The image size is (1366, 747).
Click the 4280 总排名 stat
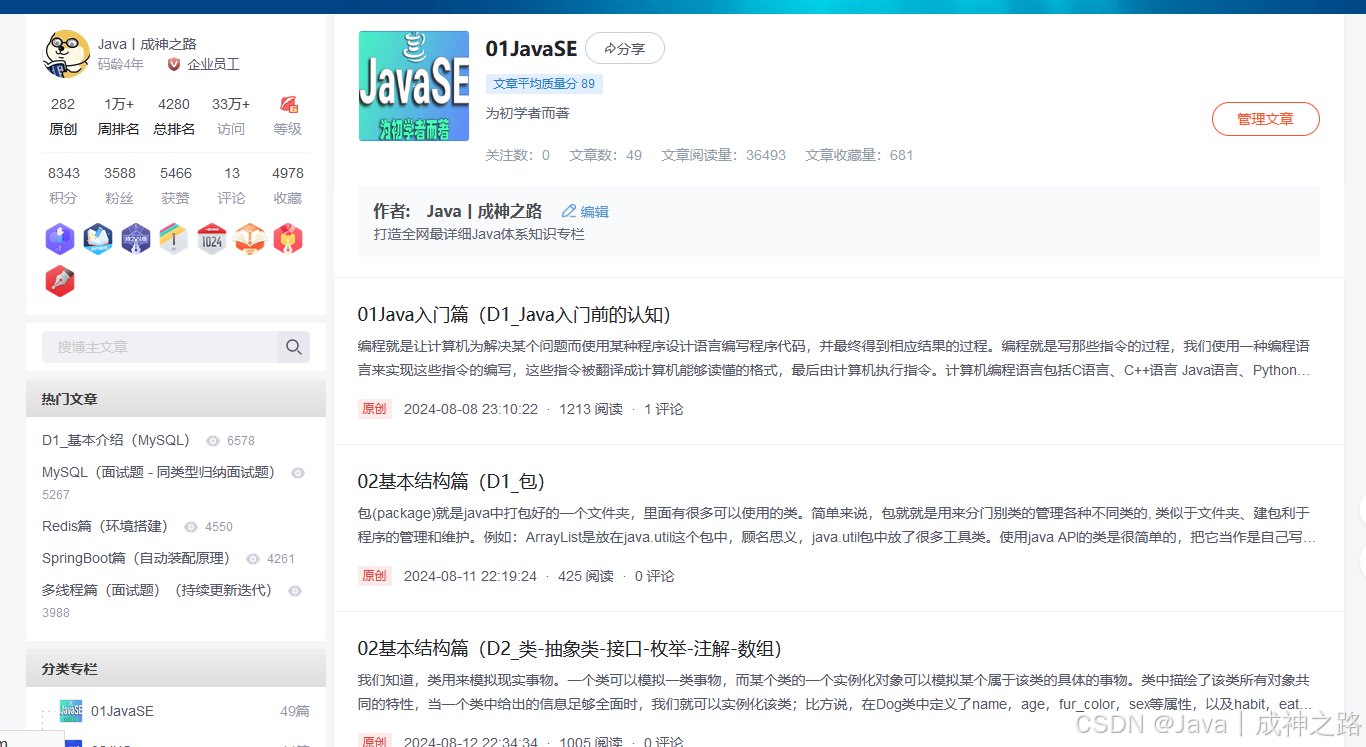[x=174, y=116]
